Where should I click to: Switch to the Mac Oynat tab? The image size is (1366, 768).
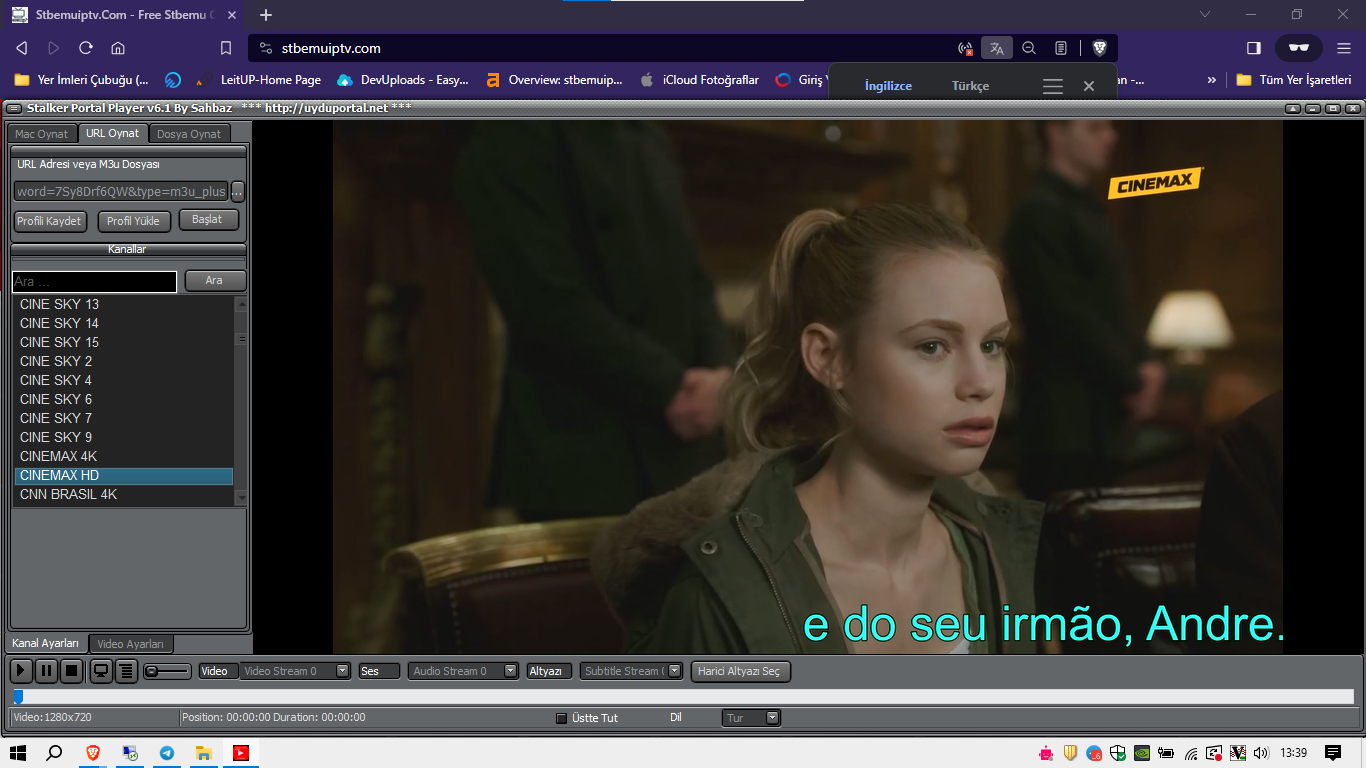(42, 134)
